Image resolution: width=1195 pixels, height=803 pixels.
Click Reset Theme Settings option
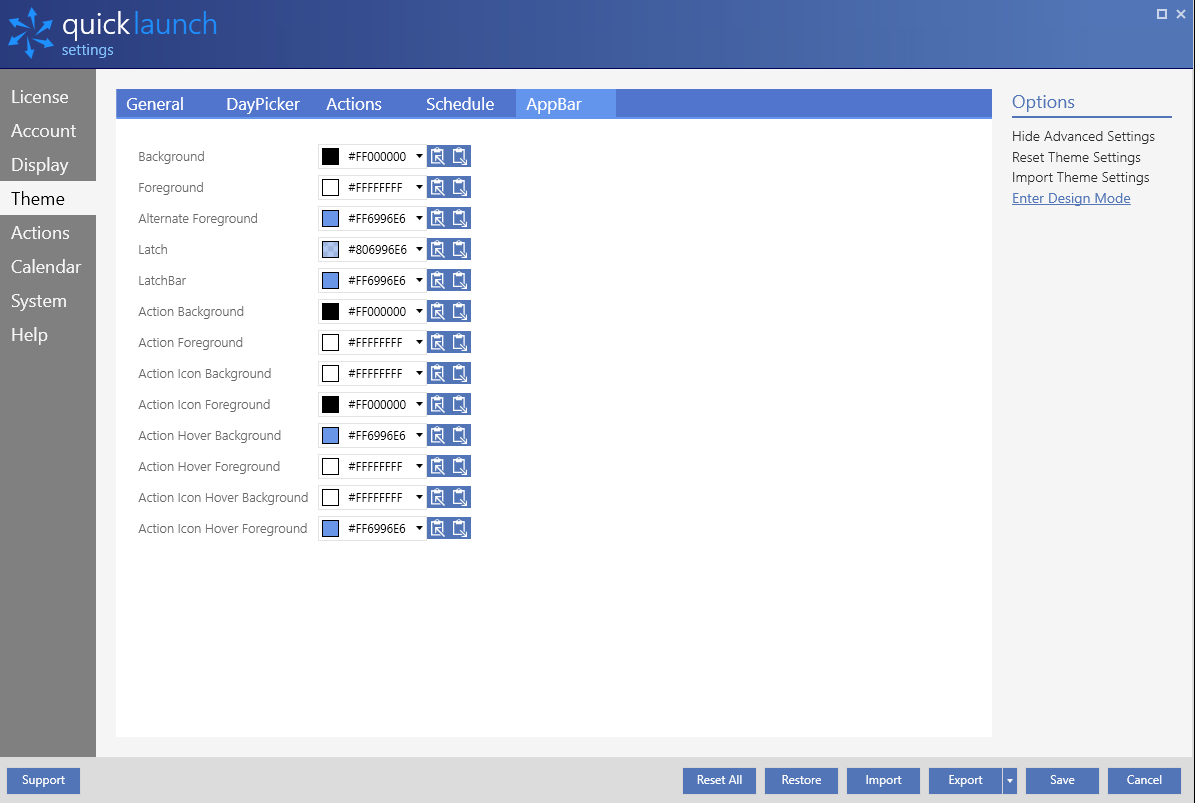tap(1076, 157)
